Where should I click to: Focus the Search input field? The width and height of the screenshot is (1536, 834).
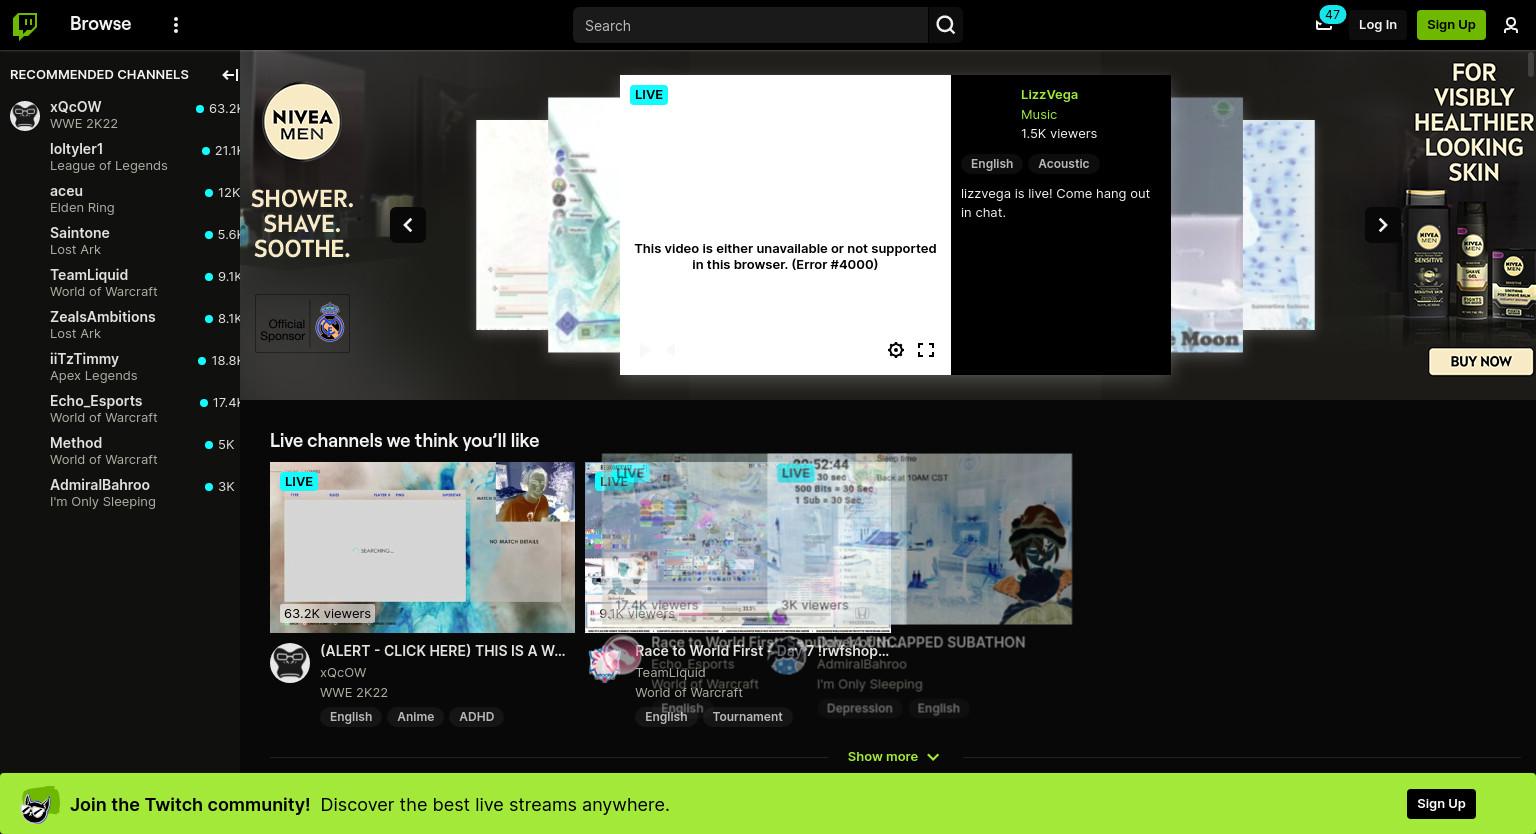(x=751, y=25)
